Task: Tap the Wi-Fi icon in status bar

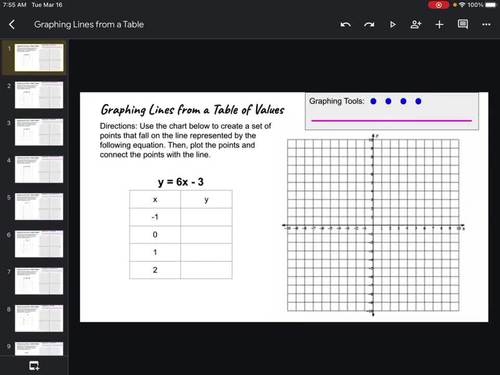Action: point(462,5)
